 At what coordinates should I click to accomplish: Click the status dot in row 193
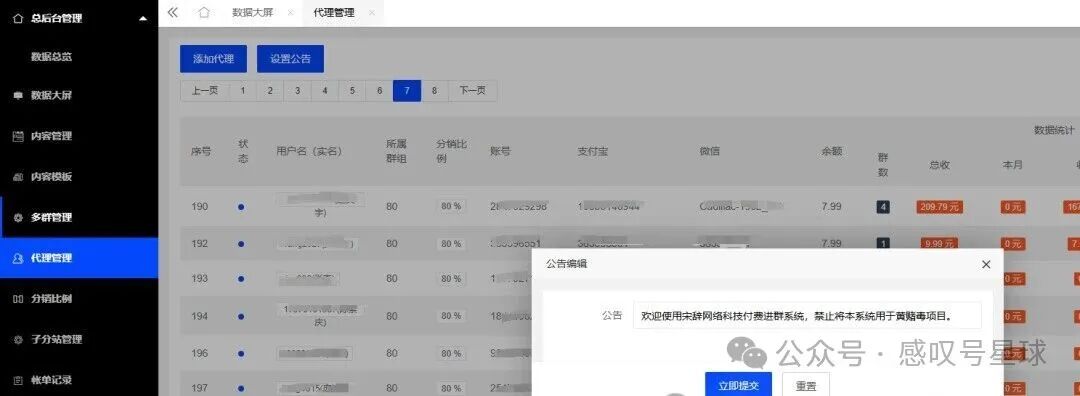tap(240, 279)
